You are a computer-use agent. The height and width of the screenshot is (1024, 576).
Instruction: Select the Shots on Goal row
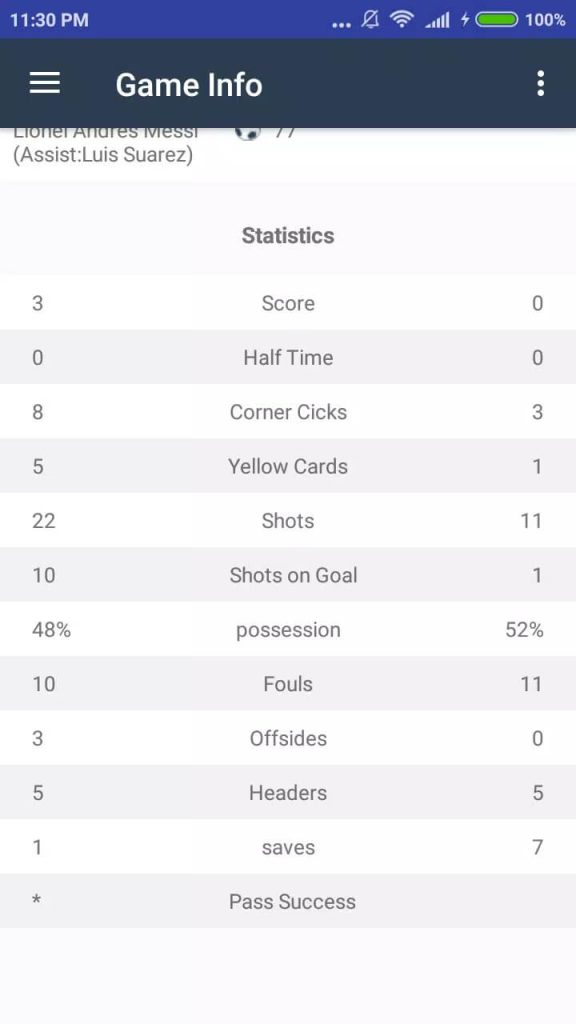(x=288, y=575)
